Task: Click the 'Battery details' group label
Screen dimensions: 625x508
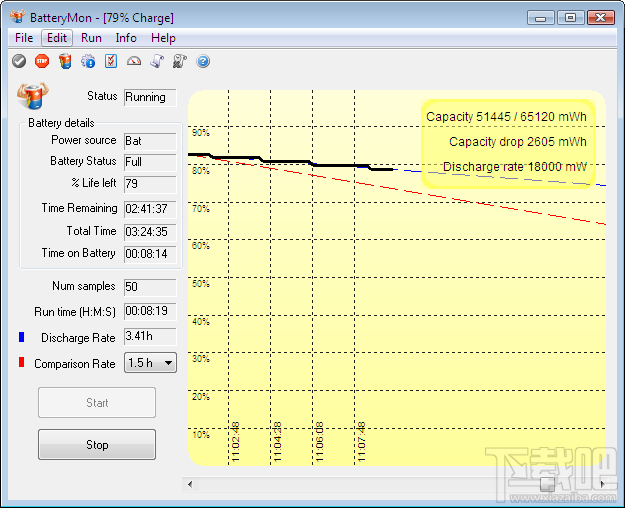Action: [61, 123]
